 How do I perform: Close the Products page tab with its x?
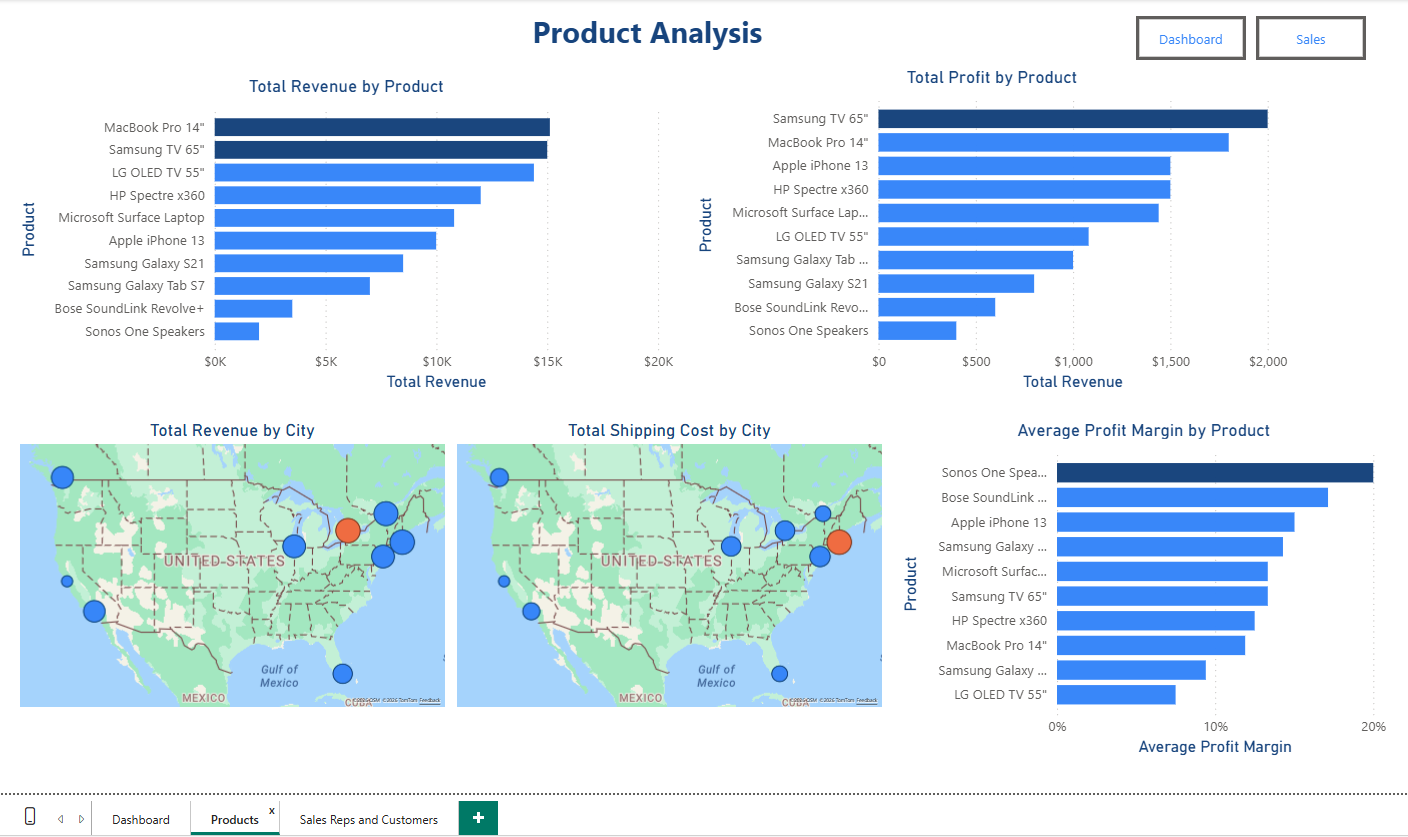[x=272, y=810]
